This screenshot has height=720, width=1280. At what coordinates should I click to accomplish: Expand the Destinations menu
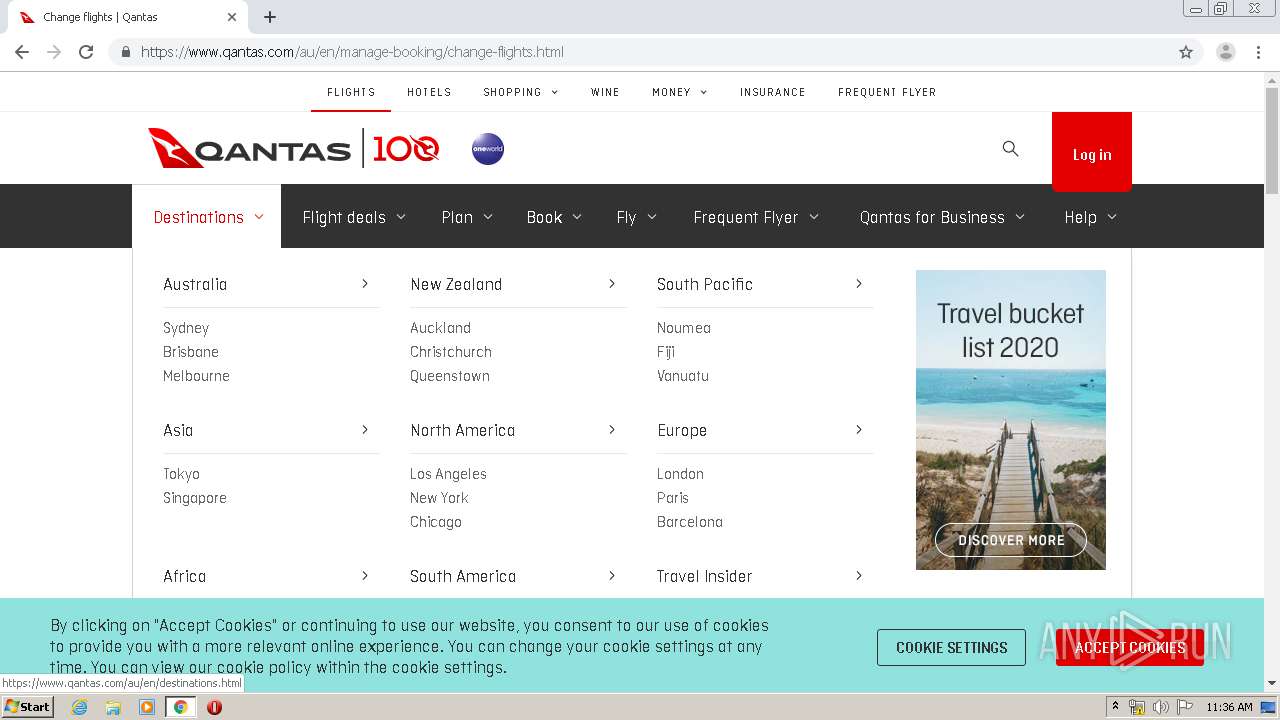click(208, 217)
